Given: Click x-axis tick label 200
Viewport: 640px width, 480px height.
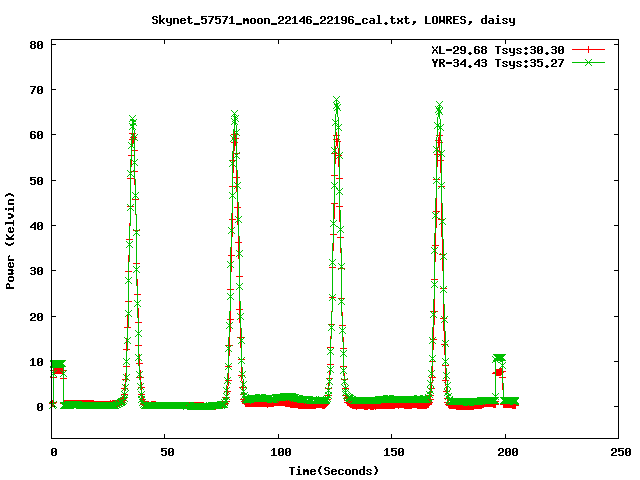Looking at the screenshot, I should 507,452.
